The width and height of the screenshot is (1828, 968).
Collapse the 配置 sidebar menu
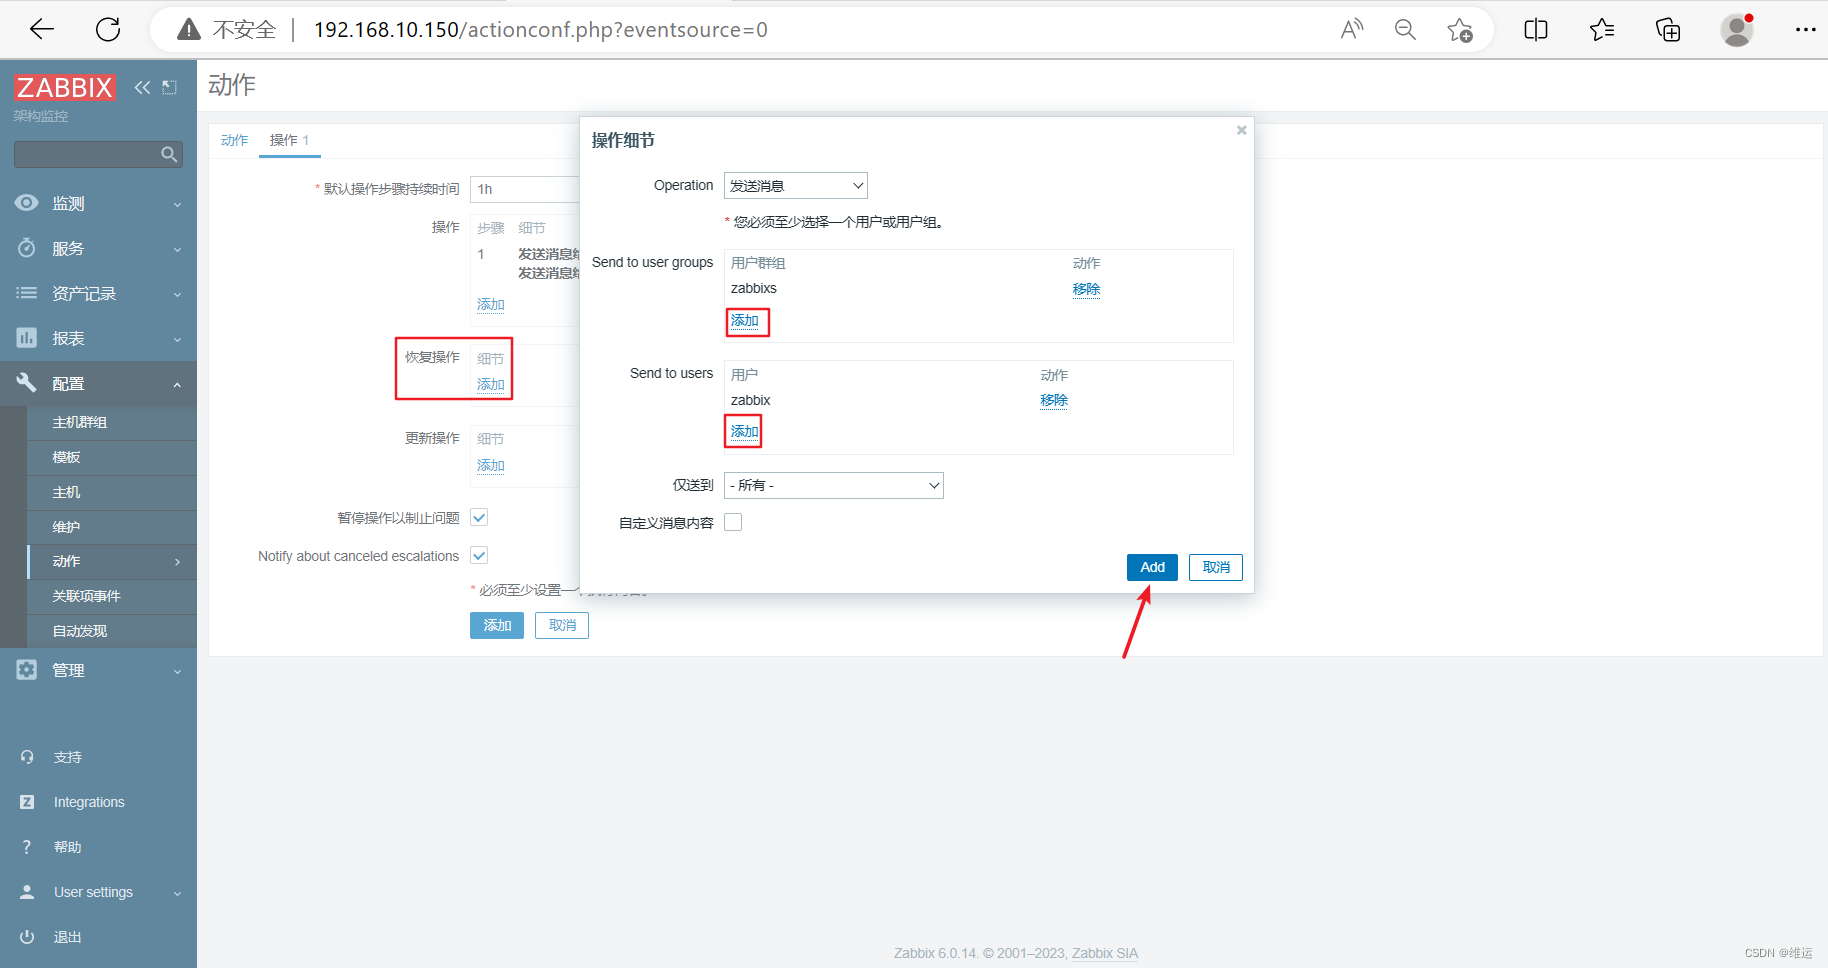tap(98, 383)
